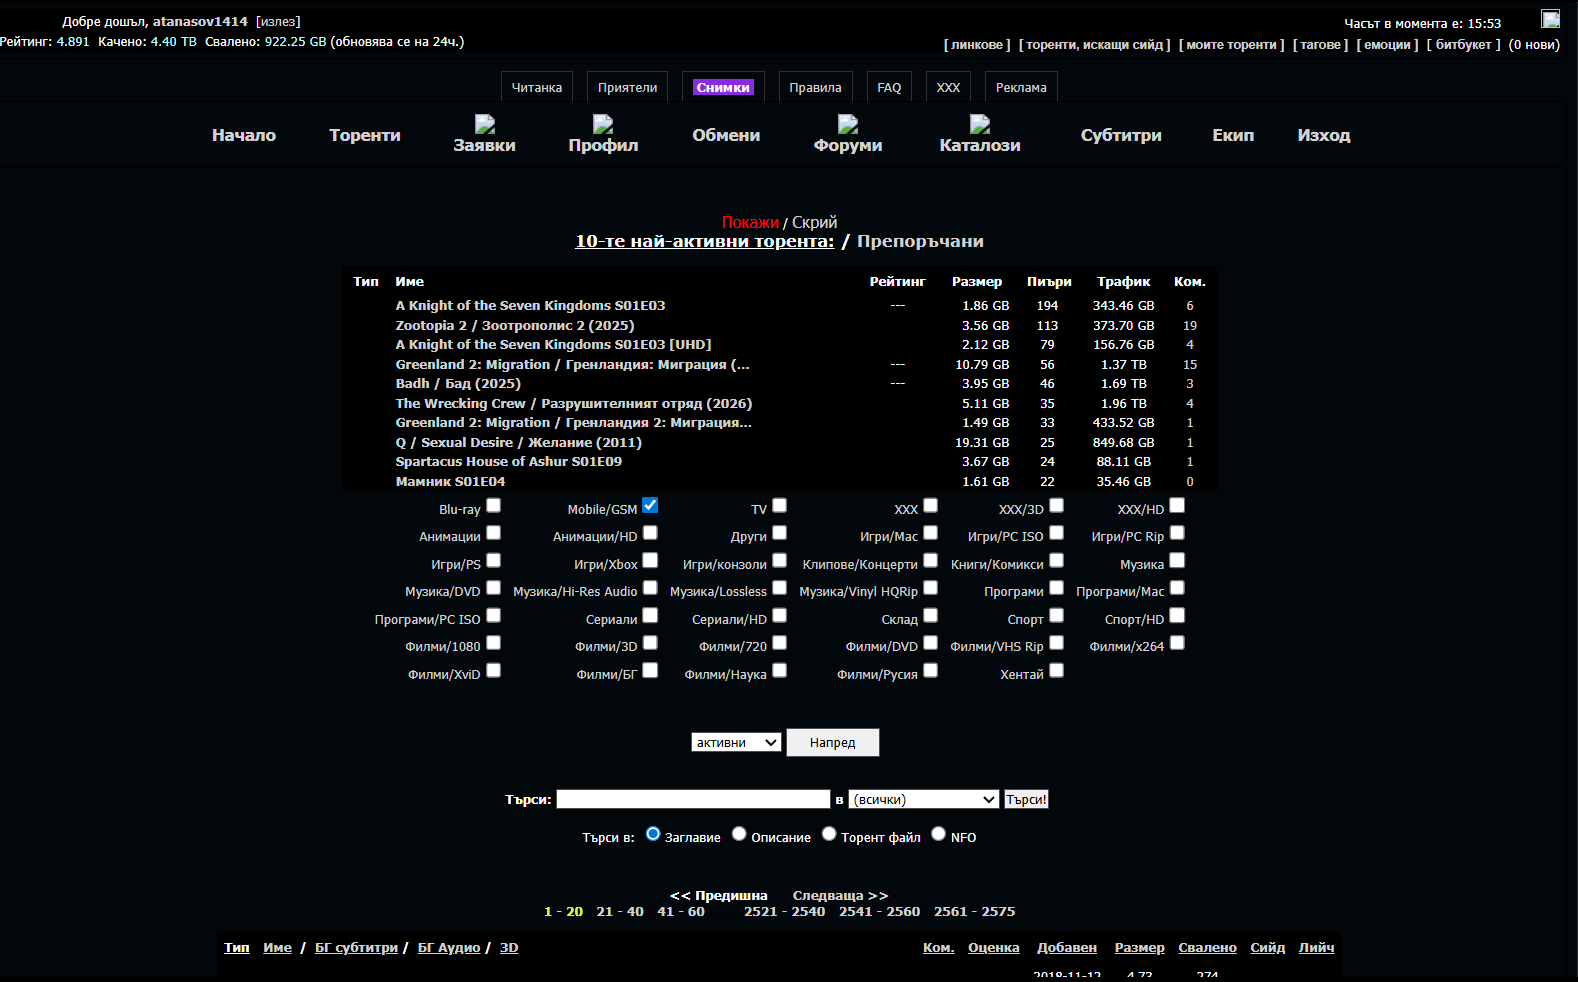
Task: Choose the NFO search radio button
Action: (x=938, y=834)
